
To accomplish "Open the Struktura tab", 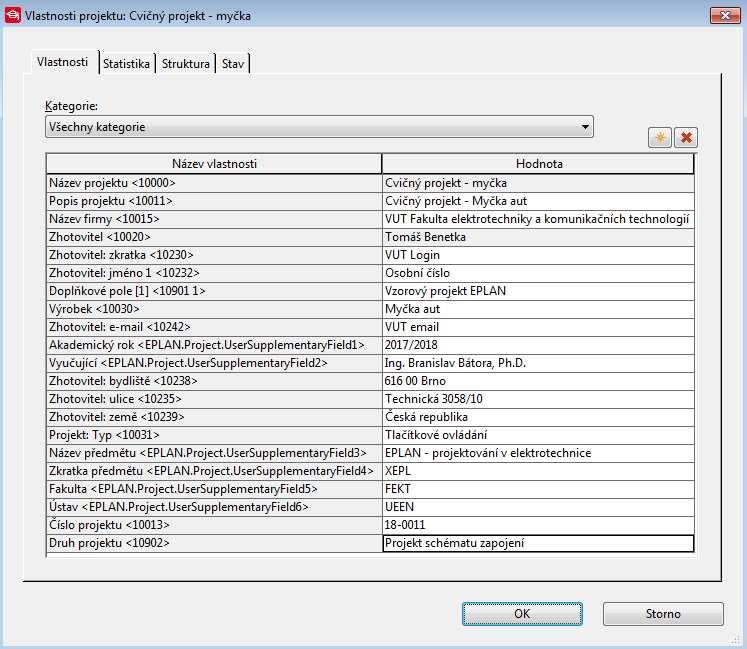I will coord(185,63).
